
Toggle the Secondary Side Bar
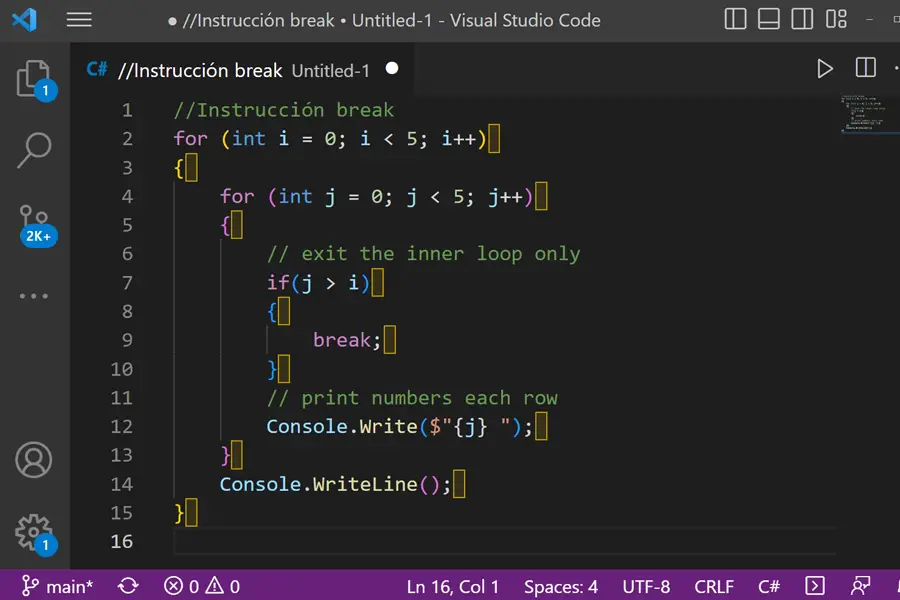tap(801, 19)
